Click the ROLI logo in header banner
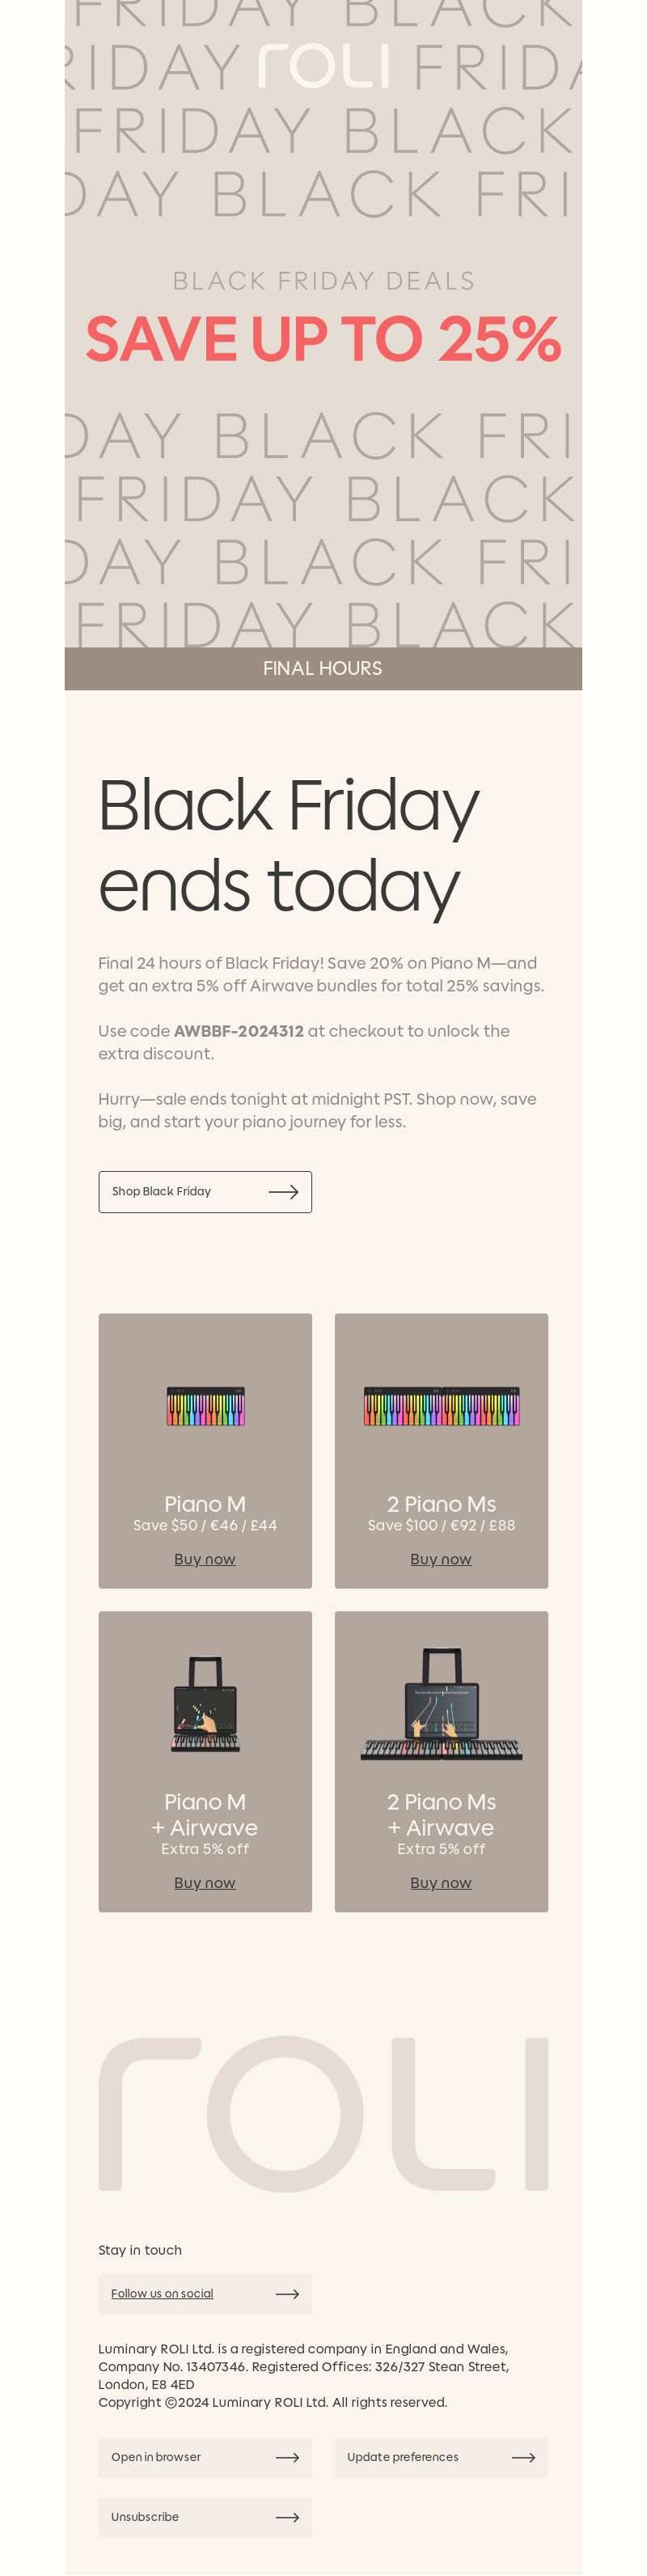The width and height of the screenshot is (647, 2576). coord(323,66)
